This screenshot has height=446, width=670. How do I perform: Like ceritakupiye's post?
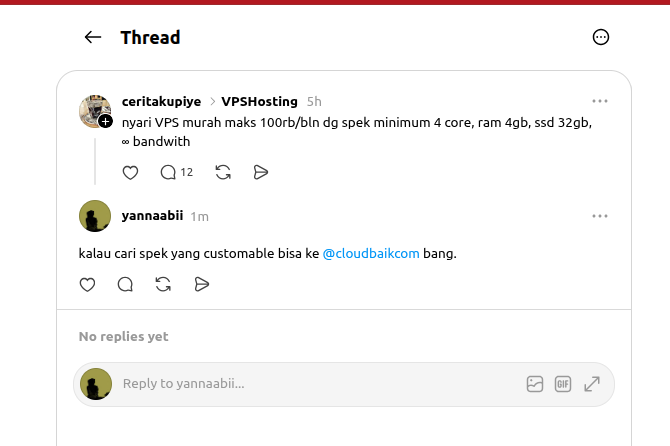click(x=130, y=173)
